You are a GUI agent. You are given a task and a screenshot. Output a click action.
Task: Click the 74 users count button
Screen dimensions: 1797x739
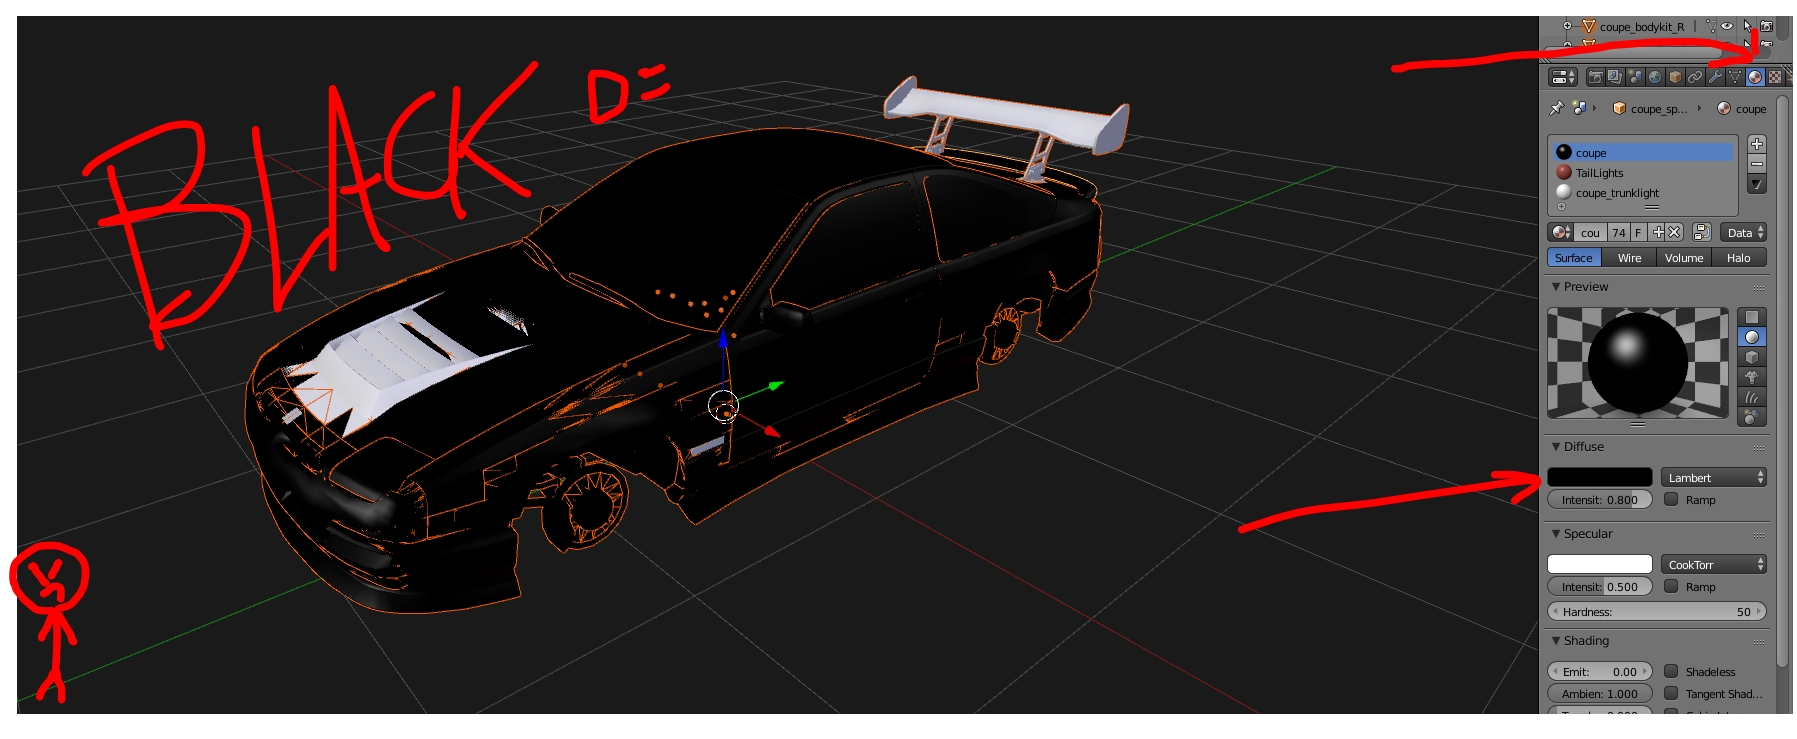[x=1619, y=232]
